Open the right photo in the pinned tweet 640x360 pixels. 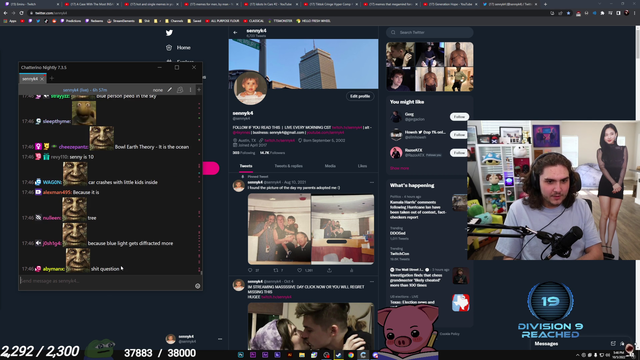click(343, 229)
